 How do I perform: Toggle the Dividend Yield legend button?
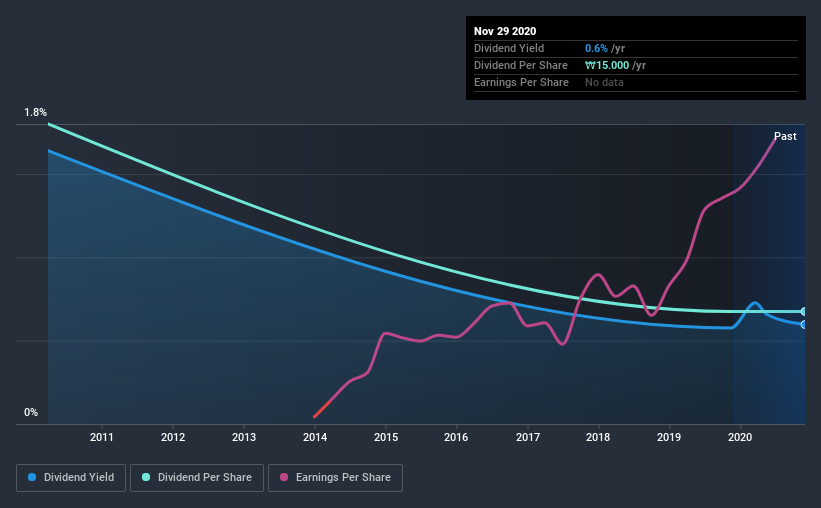tap(71, 478)
